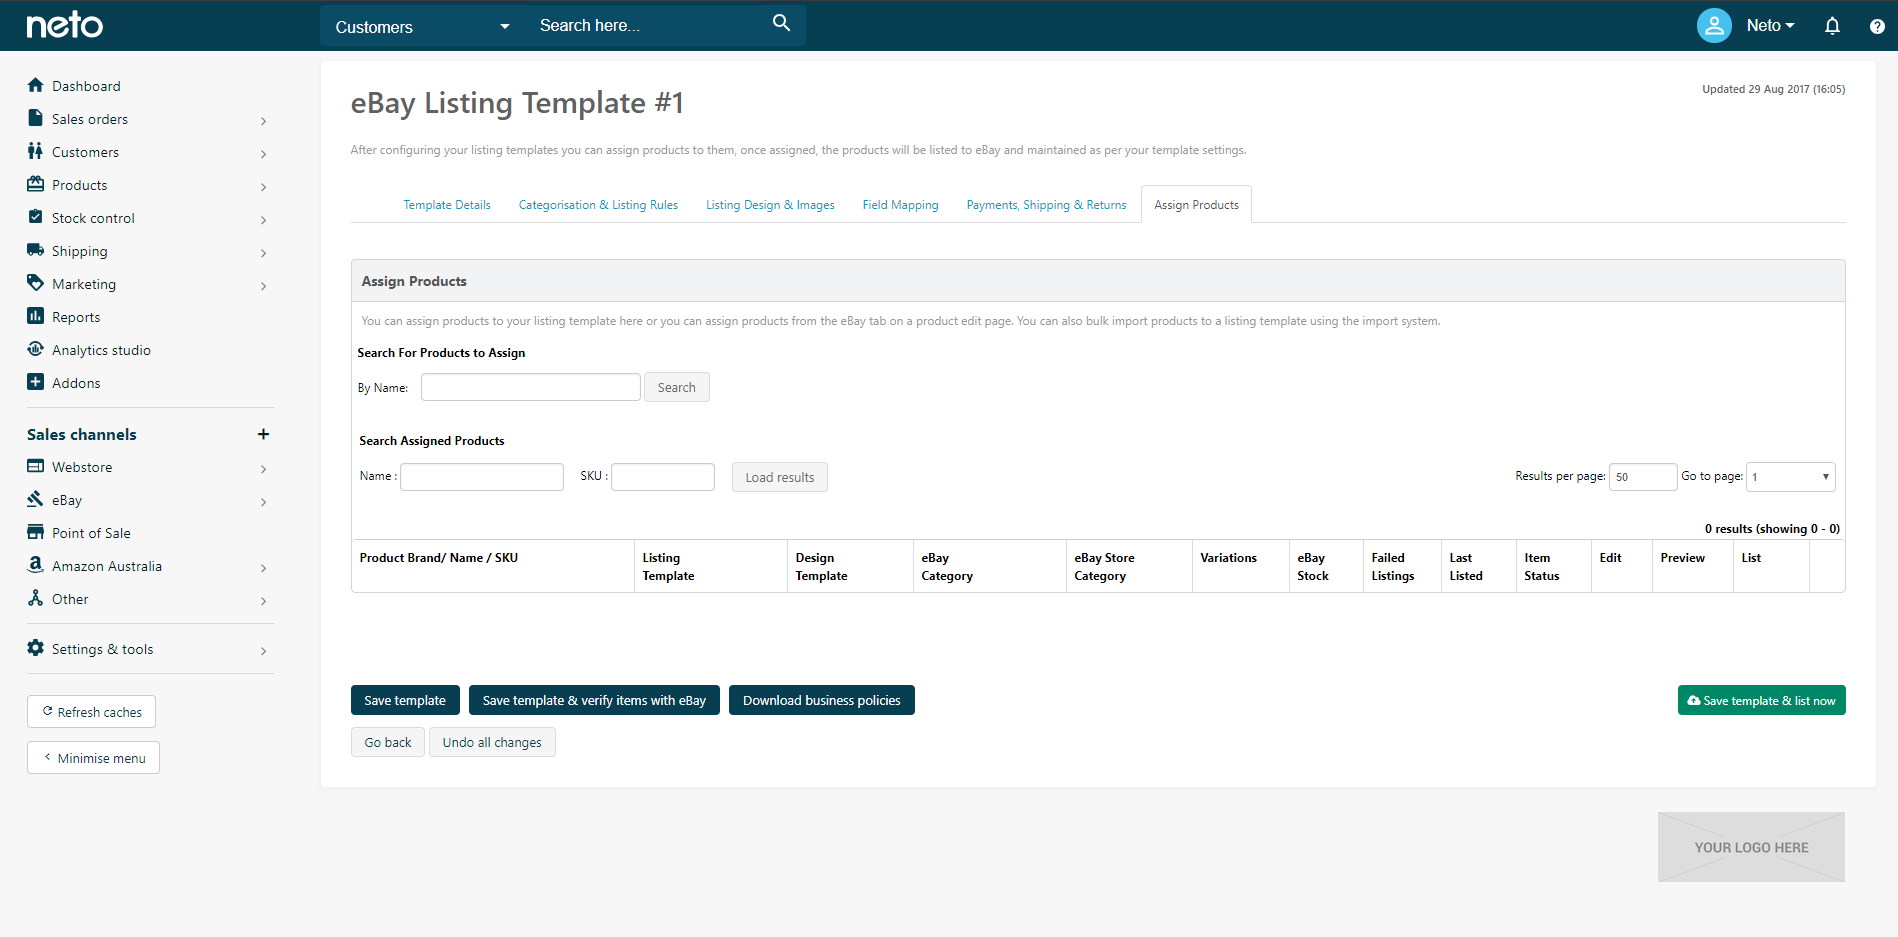Click the Analytics studio icon

(36, 349)
